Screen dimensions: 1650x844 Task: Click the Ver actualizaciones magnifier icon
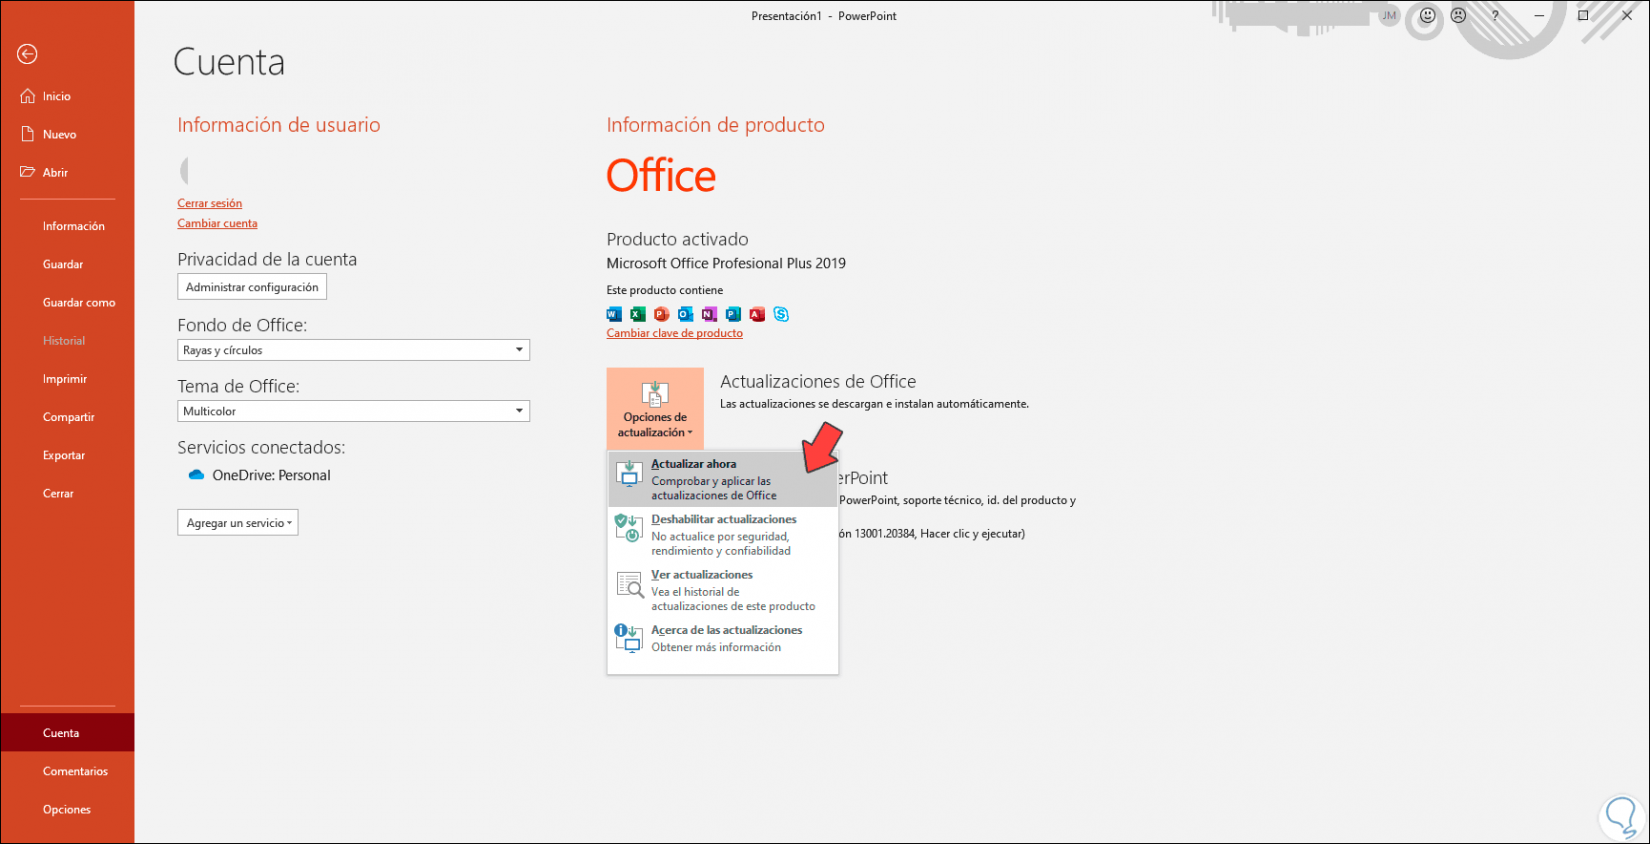click(629, 584)
